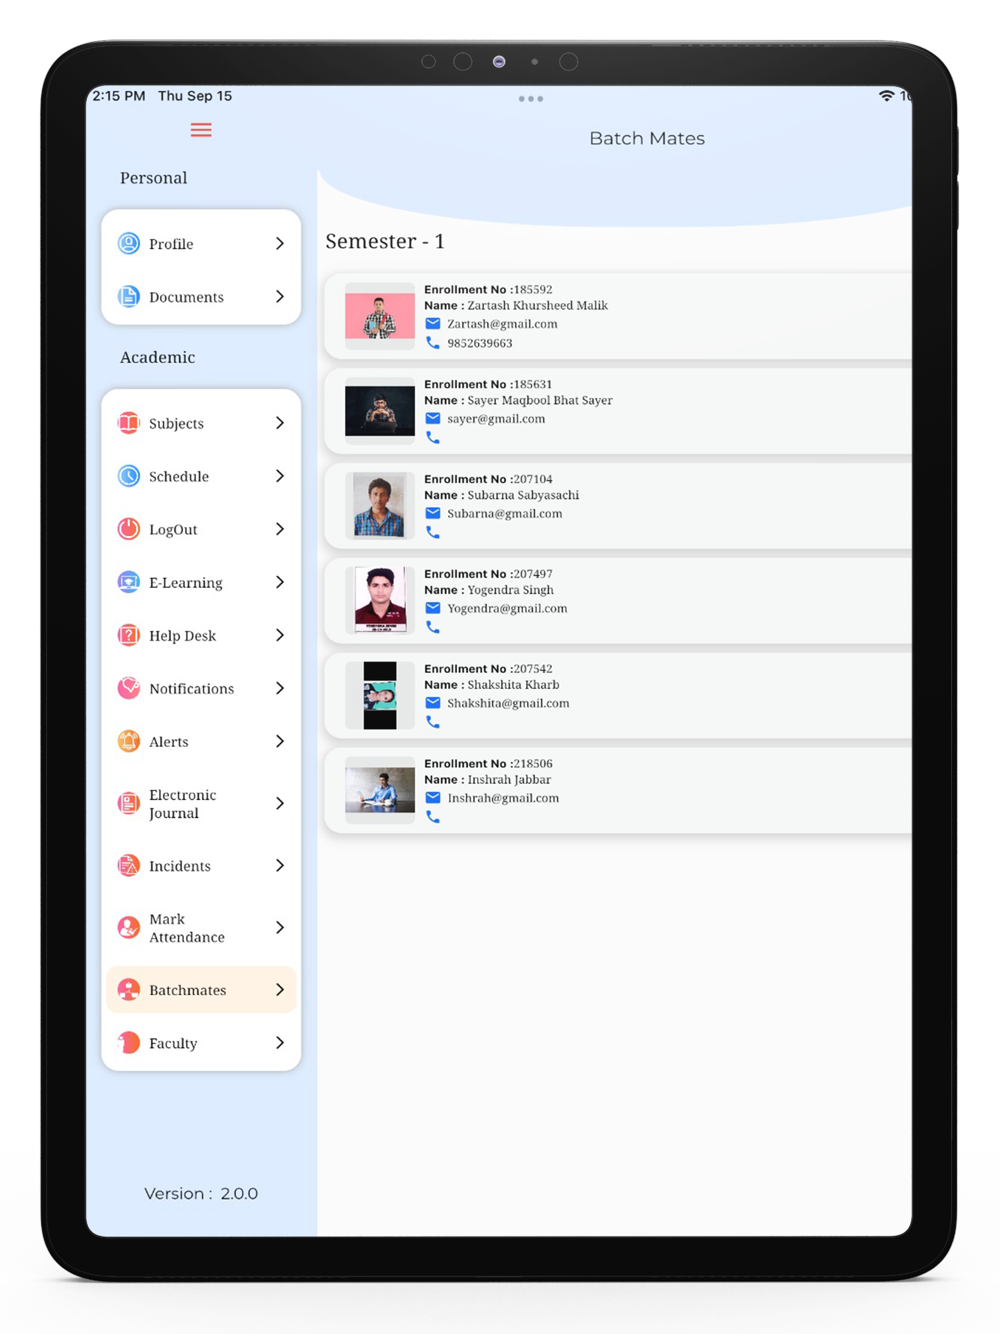The width and height of the screenshot is (1000, 1334).
Task: Open the Help Desk link
Action: 201,635
